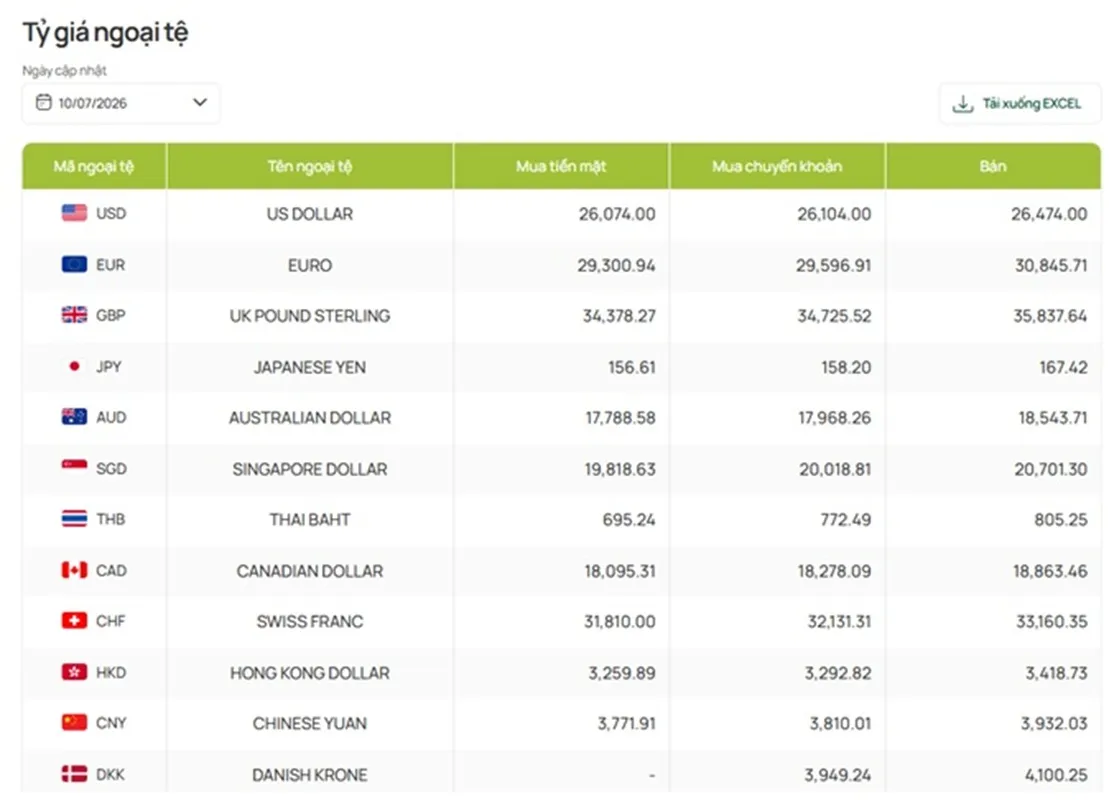
Task: Click the UK flag icon beside GBP
Action: click(74, 315)
